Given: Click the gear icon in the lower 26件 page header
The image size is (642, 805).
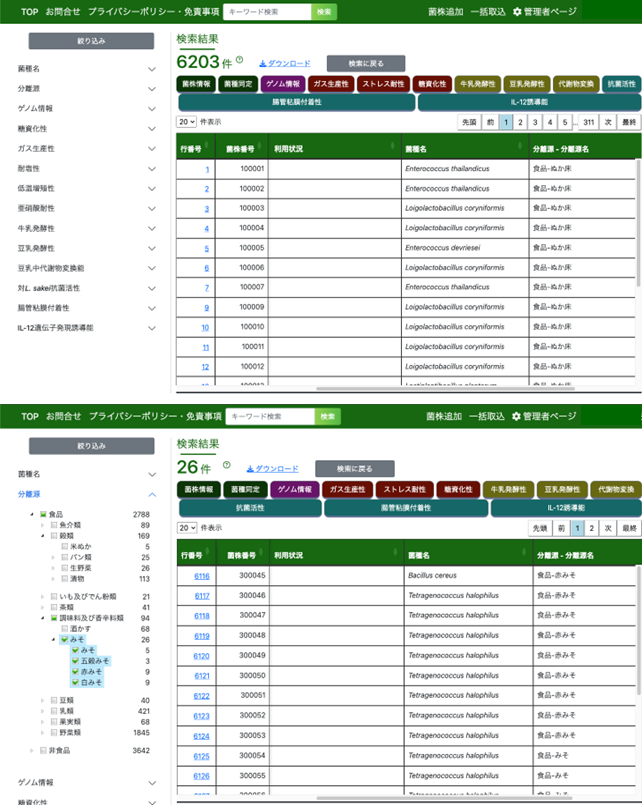Looking at the screenshot, I should [x=516, y=416].
